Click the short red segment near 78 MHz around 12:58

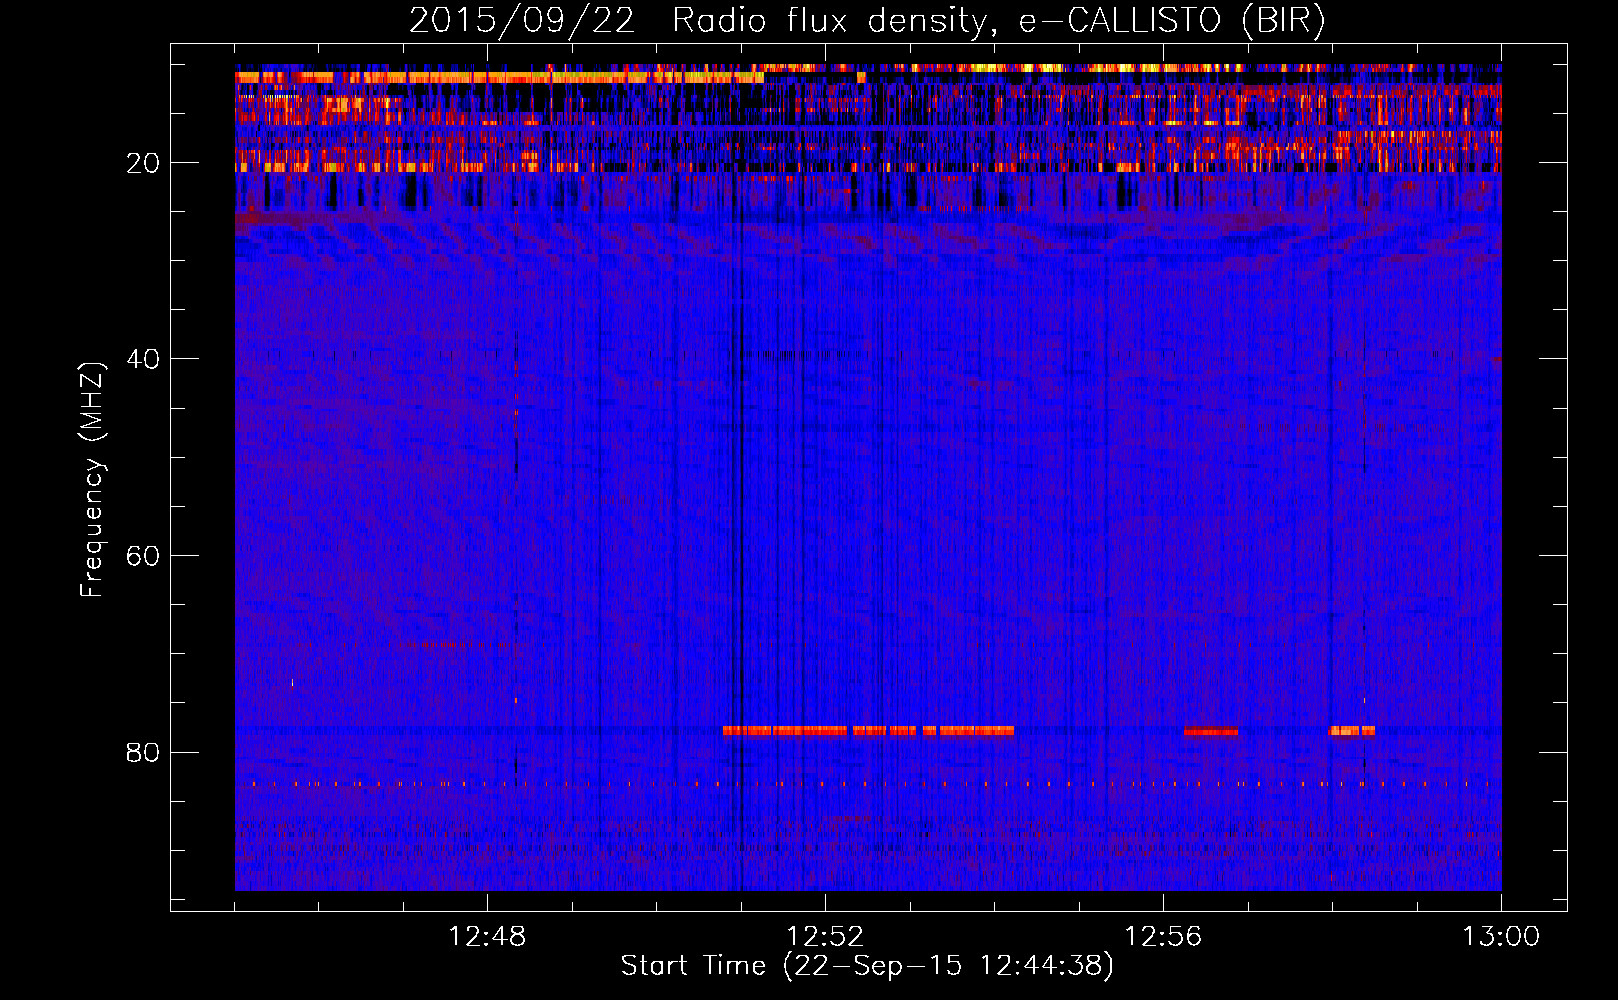1351,731
